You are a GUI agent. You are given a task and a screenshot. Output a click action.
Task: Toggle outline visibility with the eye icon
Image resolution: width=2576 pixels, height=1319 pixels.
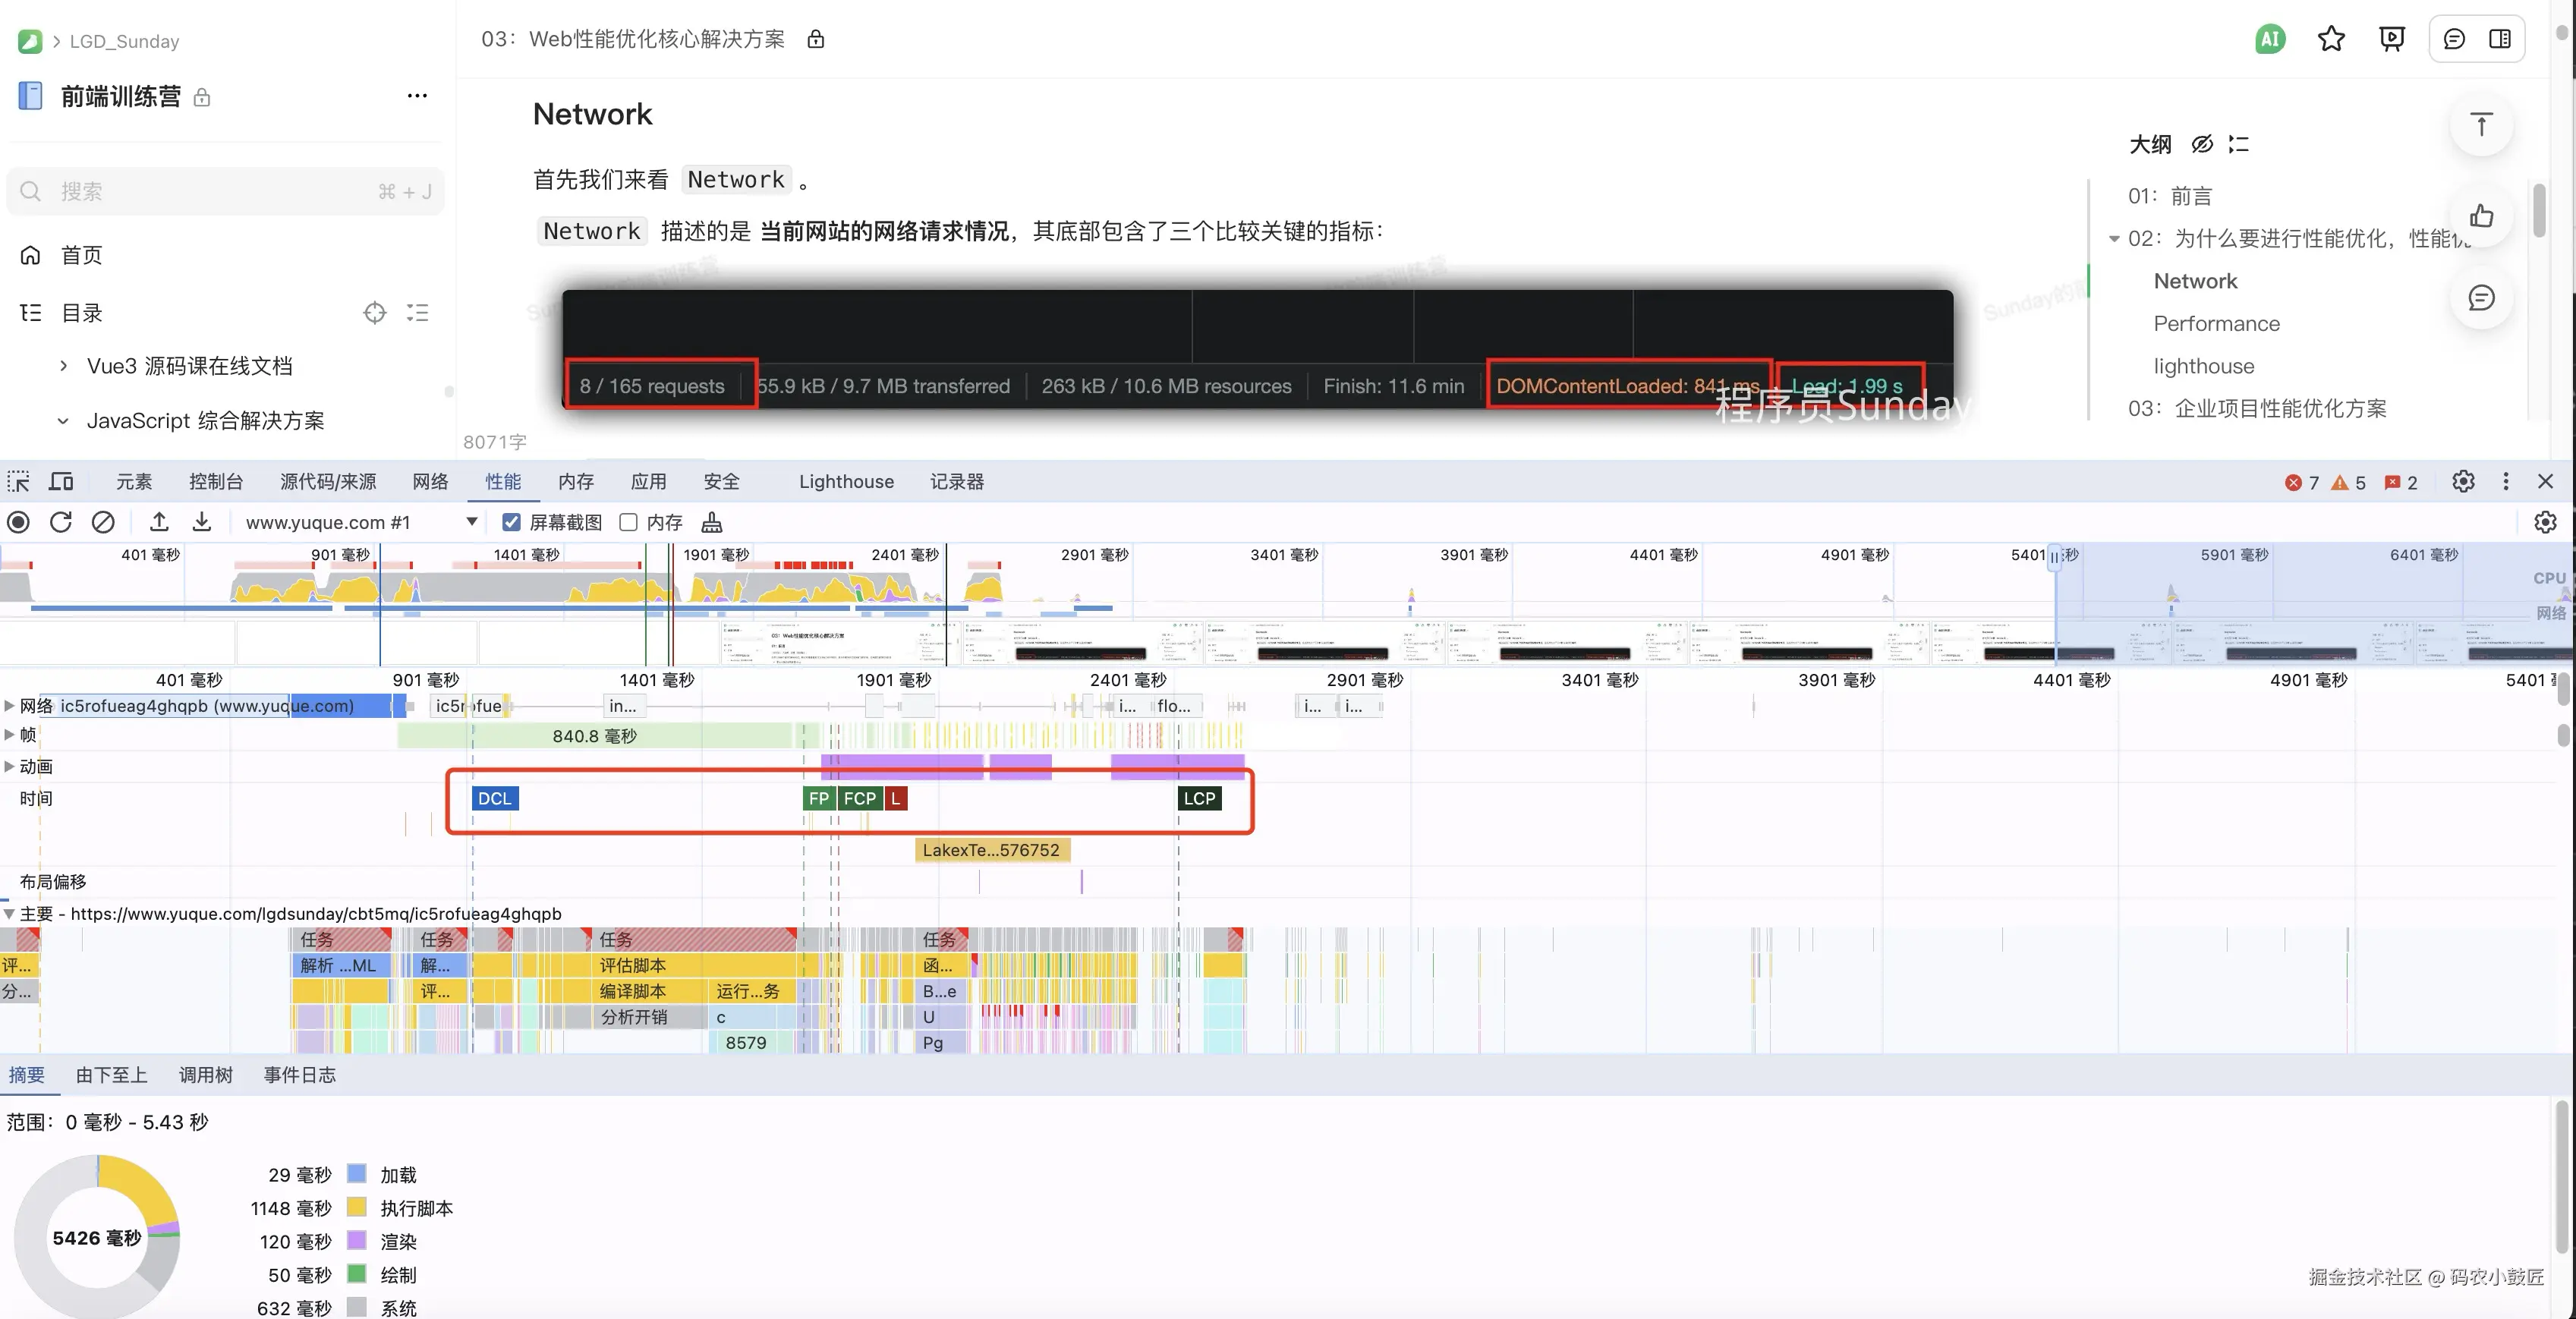pyautogui.click(x=2202, y=144)
